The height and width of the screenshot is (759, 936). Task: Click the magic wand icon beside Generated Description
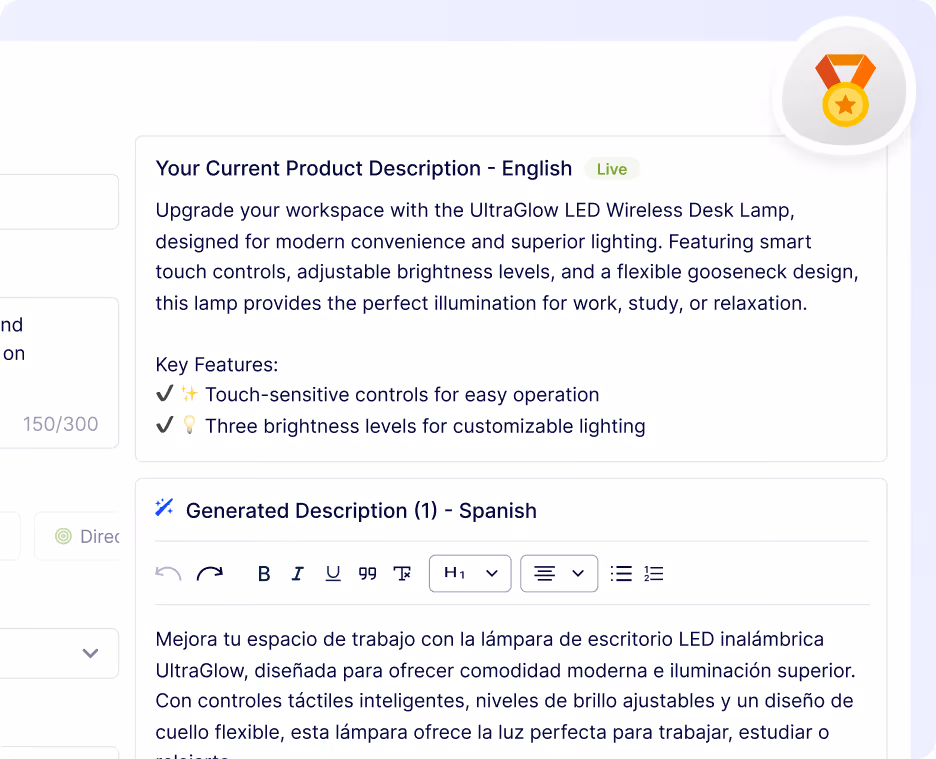click(163, 509)
